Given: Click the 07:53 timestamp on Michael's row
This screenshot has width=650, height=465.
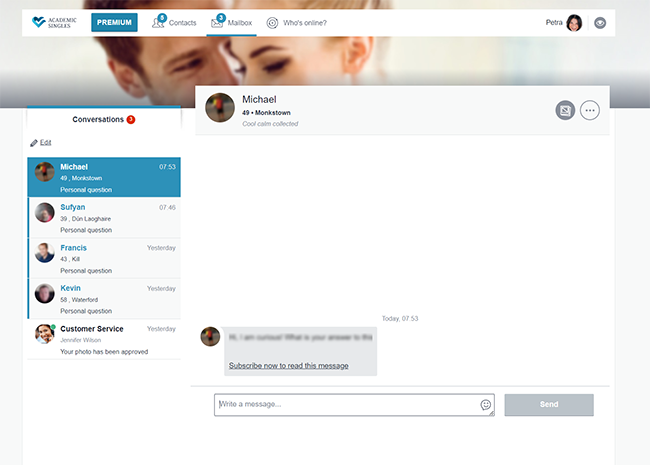Looking at the screenshot, I should click(167, 167).
